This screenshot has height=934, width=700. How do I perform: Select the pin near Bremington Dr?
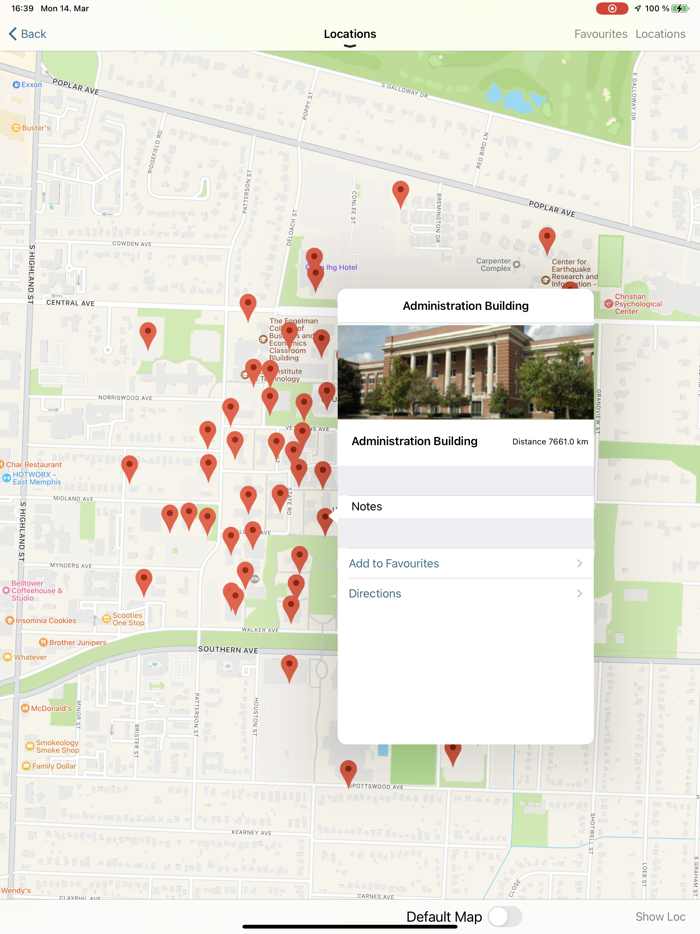point(400,194)
